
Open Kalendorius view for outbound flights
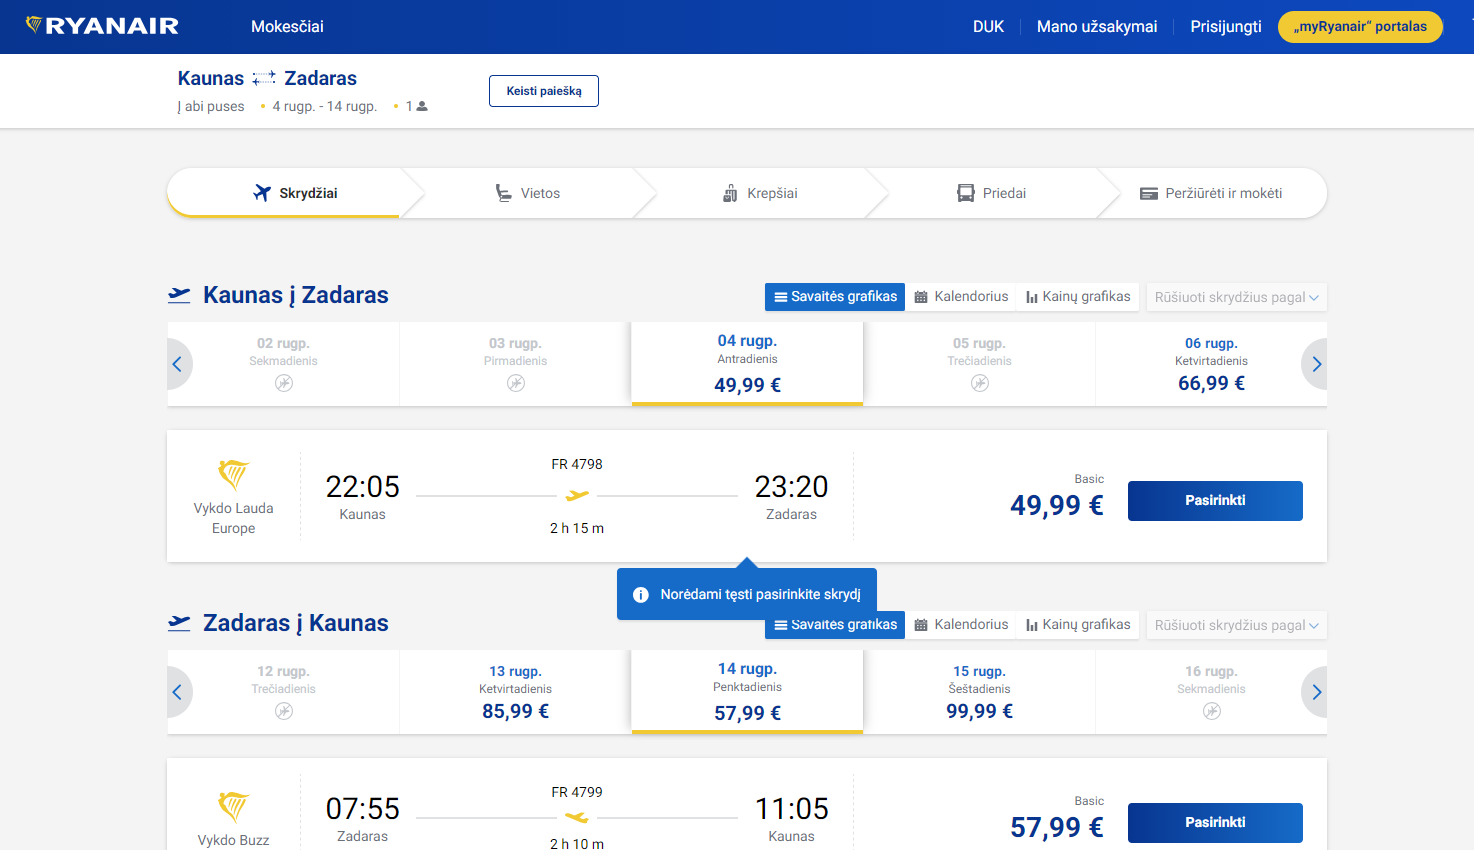click(960, 297)
